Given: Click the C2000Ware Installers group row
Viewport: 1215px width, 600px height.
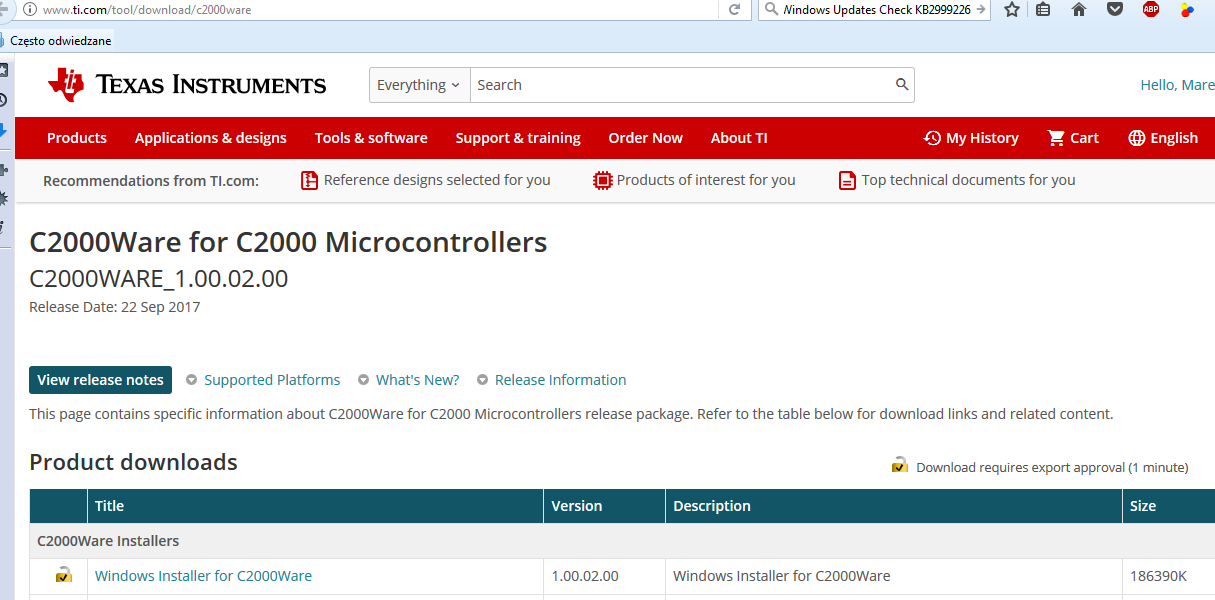Looking at the screenshot, I should pyautogui.click(x=622, y=541).
